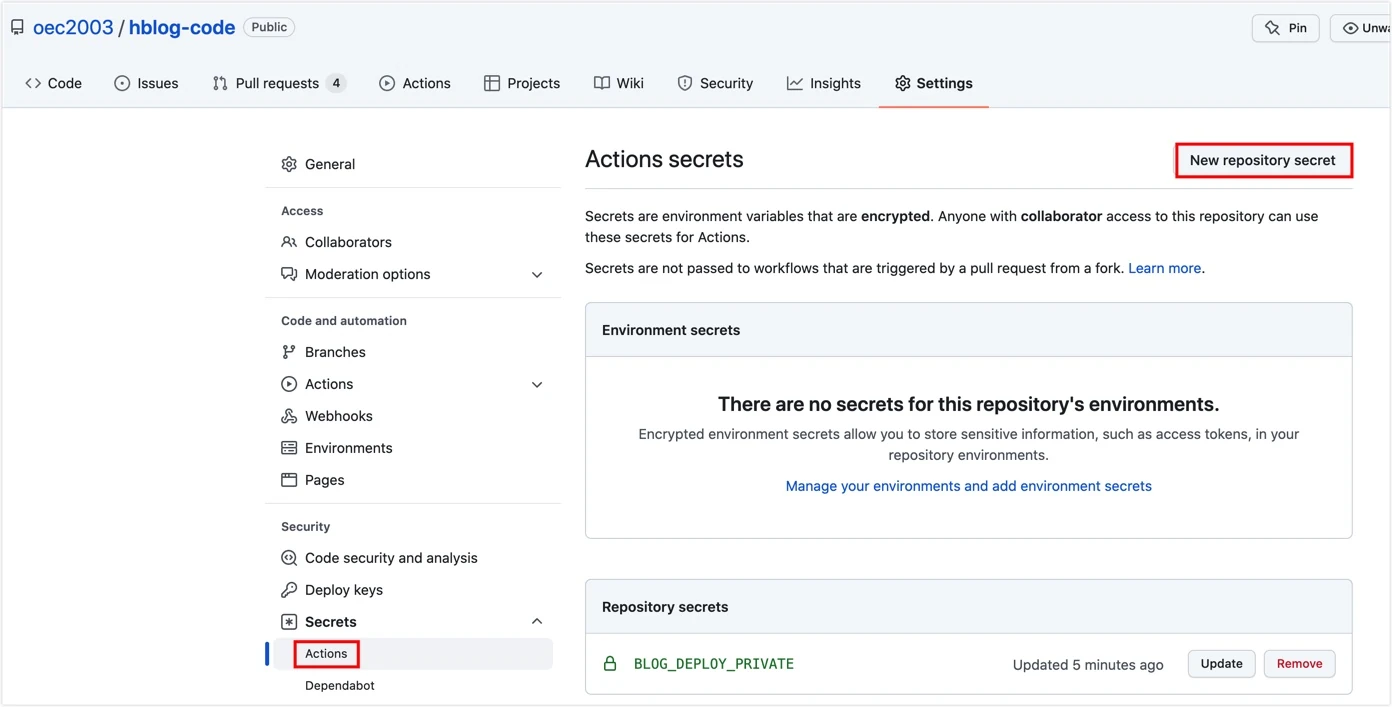Switch to the Projects tab
The height and width of the screenshot is (707, 1392).
click(x=521, y=83)
